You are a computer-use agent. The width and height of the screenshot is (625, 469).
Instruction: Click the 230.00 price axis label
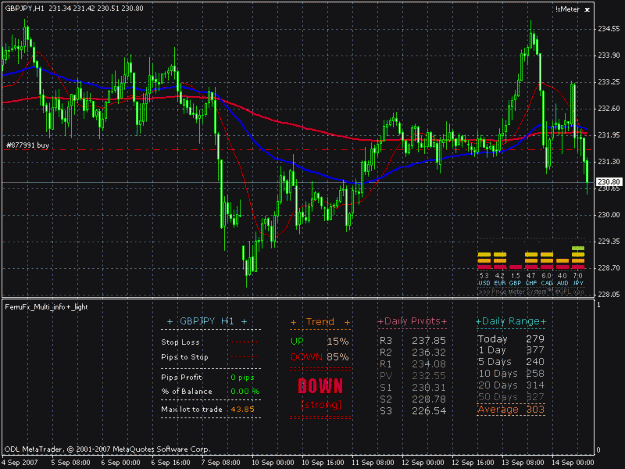[x=609, y=215]
